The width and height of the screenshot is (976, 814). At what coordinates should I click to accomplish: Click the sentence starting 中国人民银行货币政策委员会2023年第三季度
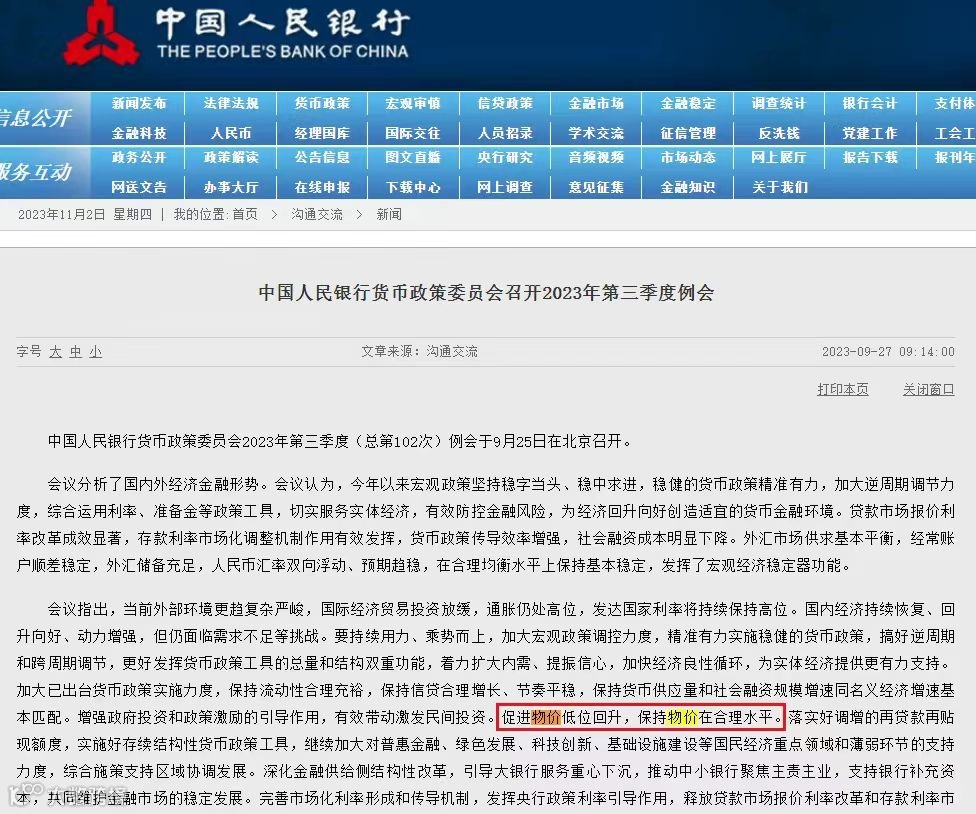click(x=341, y=442)
